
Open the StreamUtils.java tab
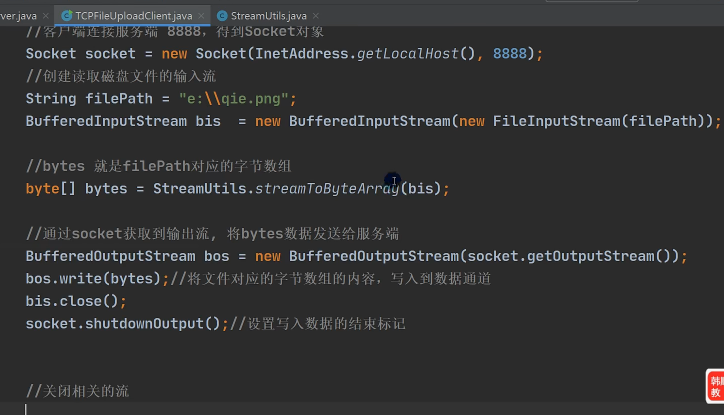[x=268, y=16]
